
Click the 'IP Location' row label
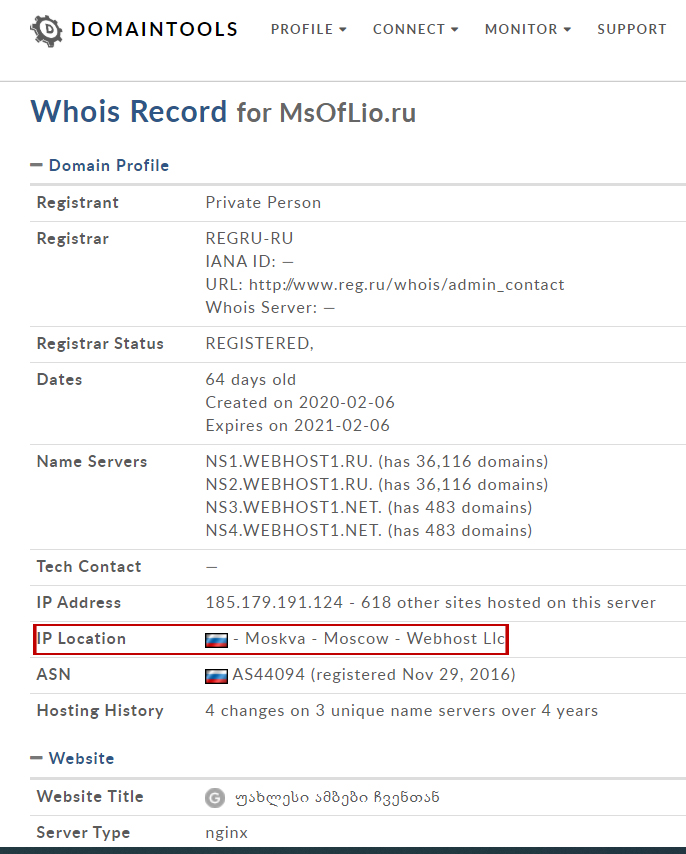81,638
